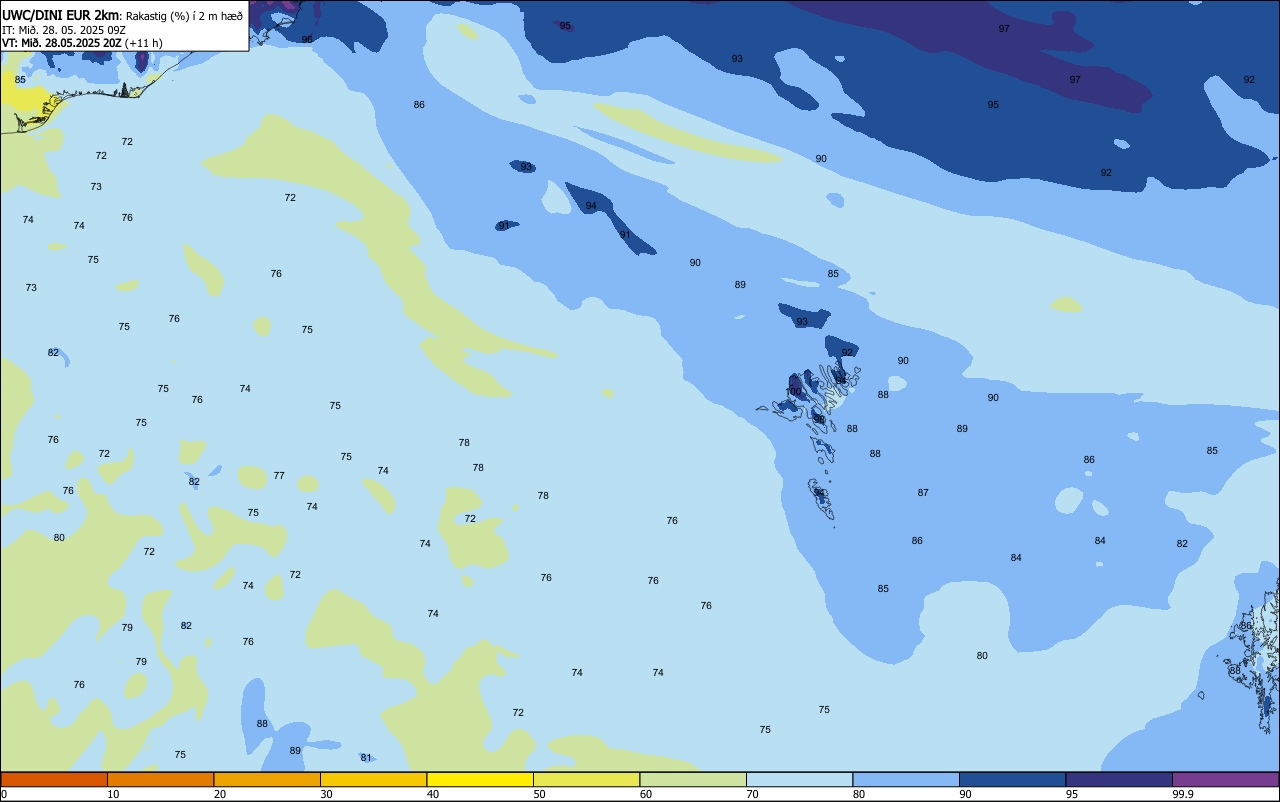Click the legend tick label '20'
The width and height of the screenshot is (1280, 802).
pyautogui.click(x=220, y=794)
